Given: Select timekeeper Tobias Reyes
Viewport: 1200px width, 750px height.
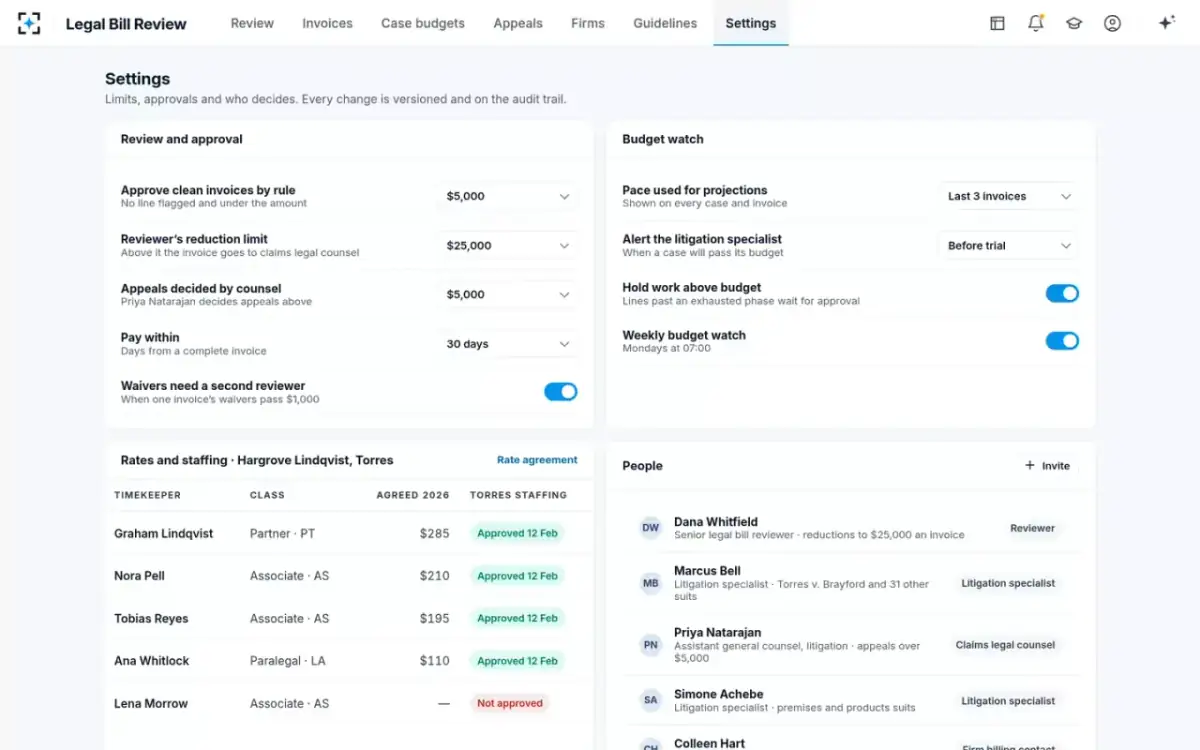Looking at the screenshot, I should pos(151,619).
